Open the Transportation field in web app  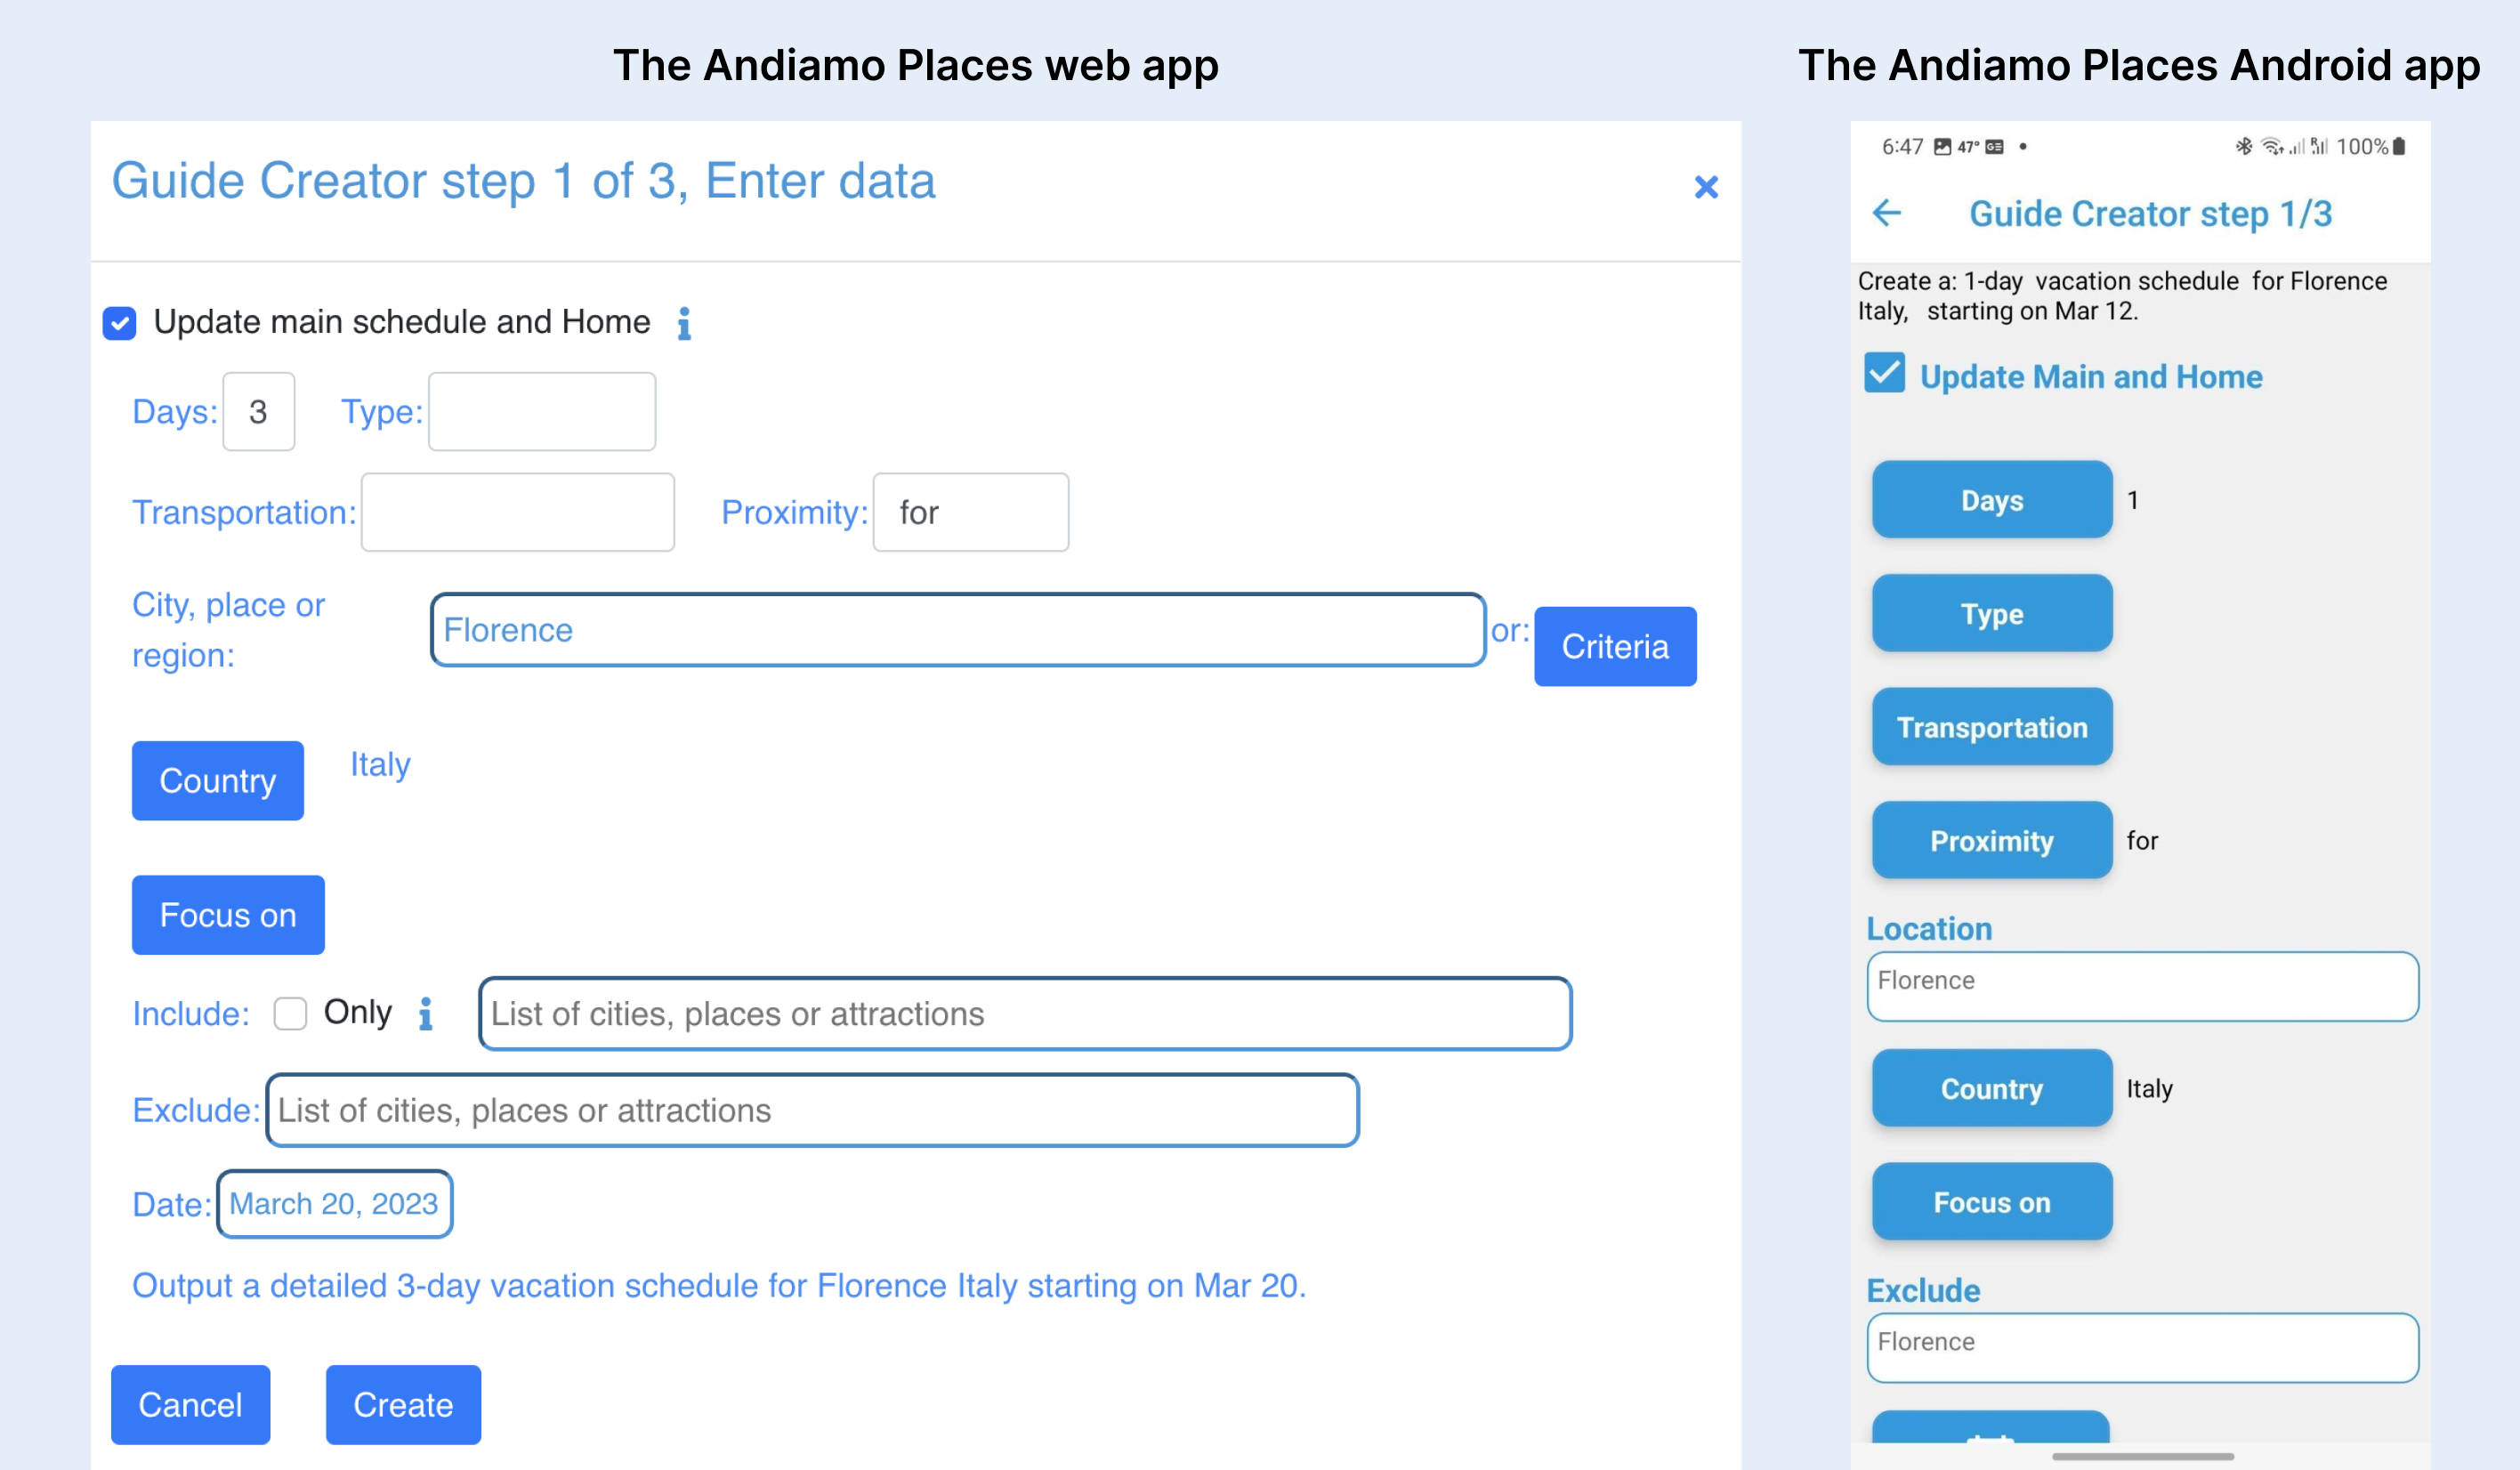pyautogui.click(x=517, y=512)
